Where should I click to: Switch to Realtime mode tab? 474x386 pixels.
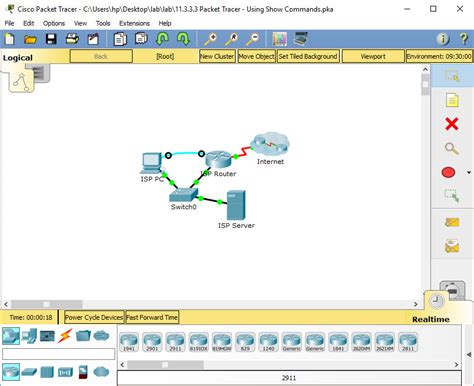(x=431, y=319)
